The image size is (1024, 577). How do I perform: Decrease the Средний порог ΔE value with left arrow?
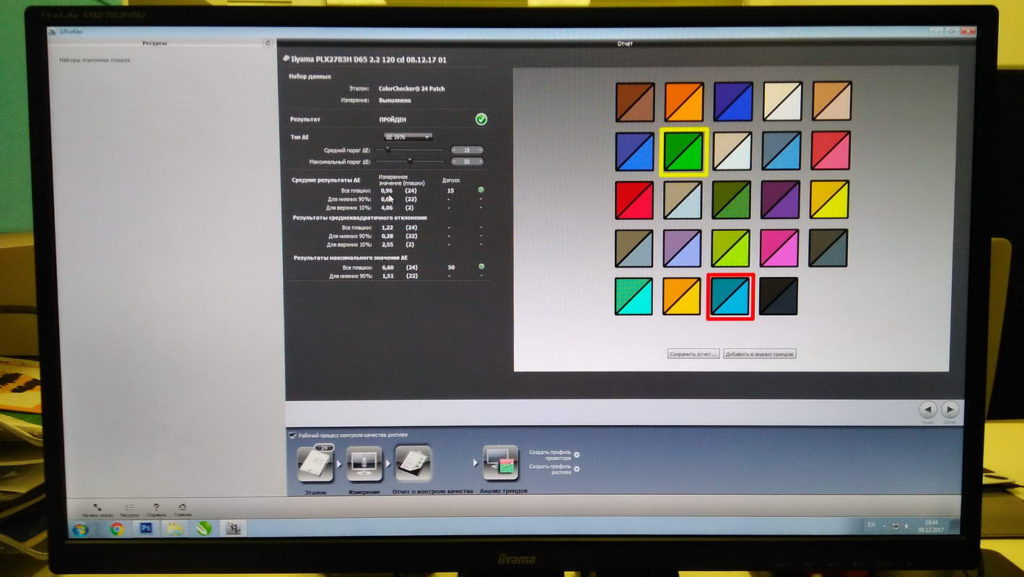point(454,150)
